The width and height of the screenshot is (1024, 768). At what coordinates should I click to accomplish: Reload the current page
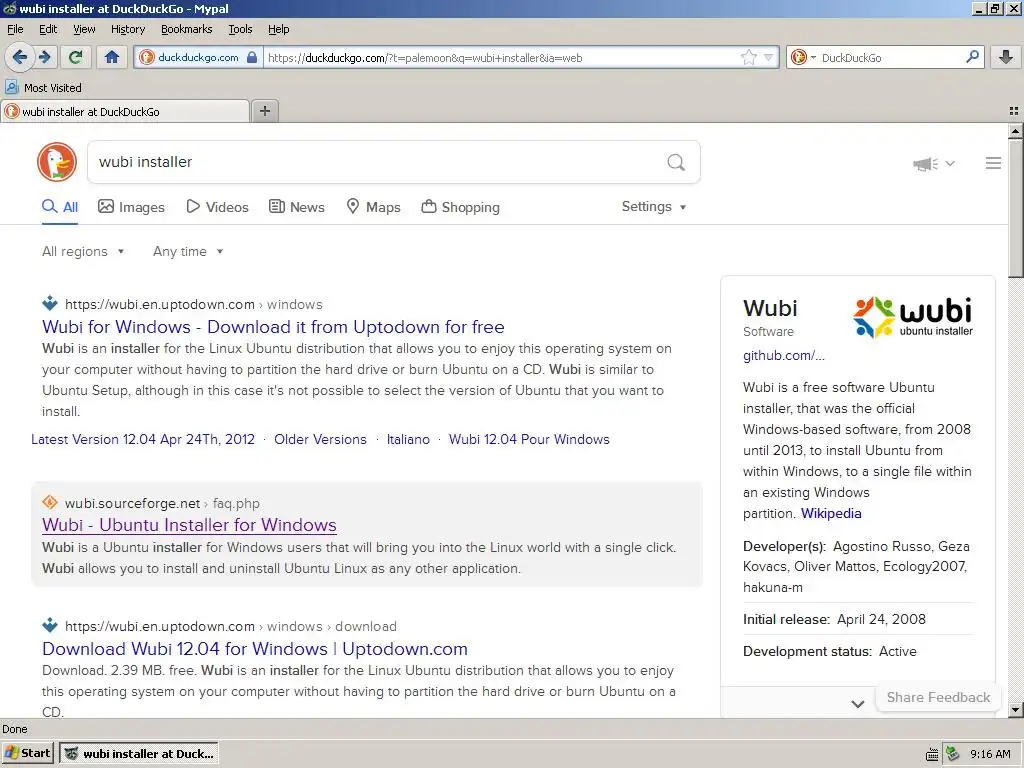coord(75,57)
